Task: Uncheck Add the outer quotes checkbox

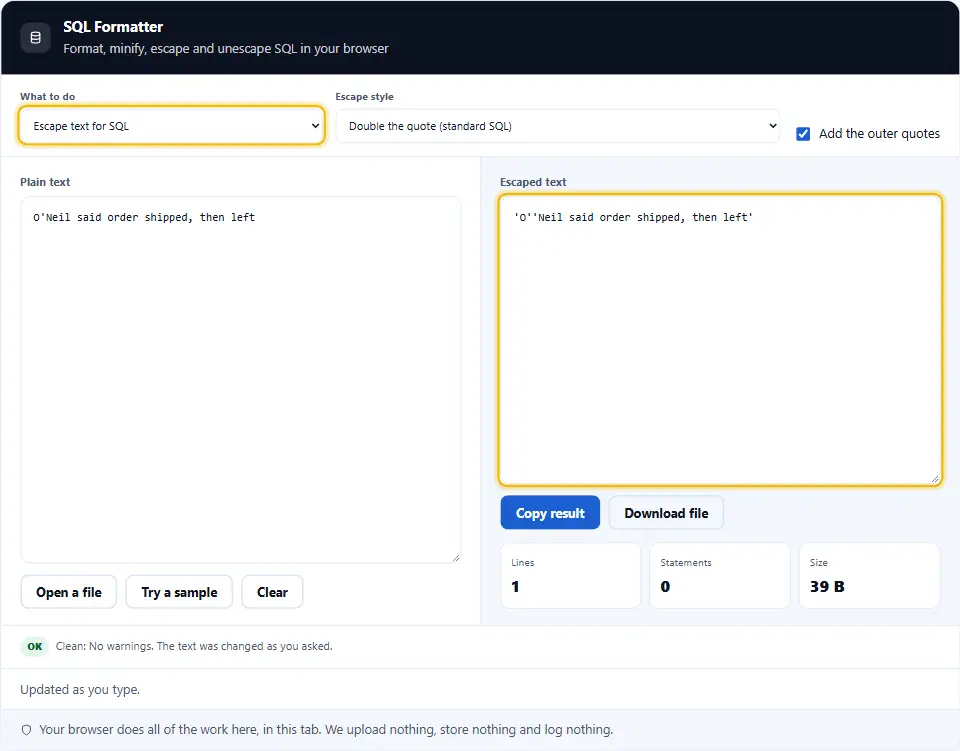Action: pyautogui.click(x=803, y=133)
